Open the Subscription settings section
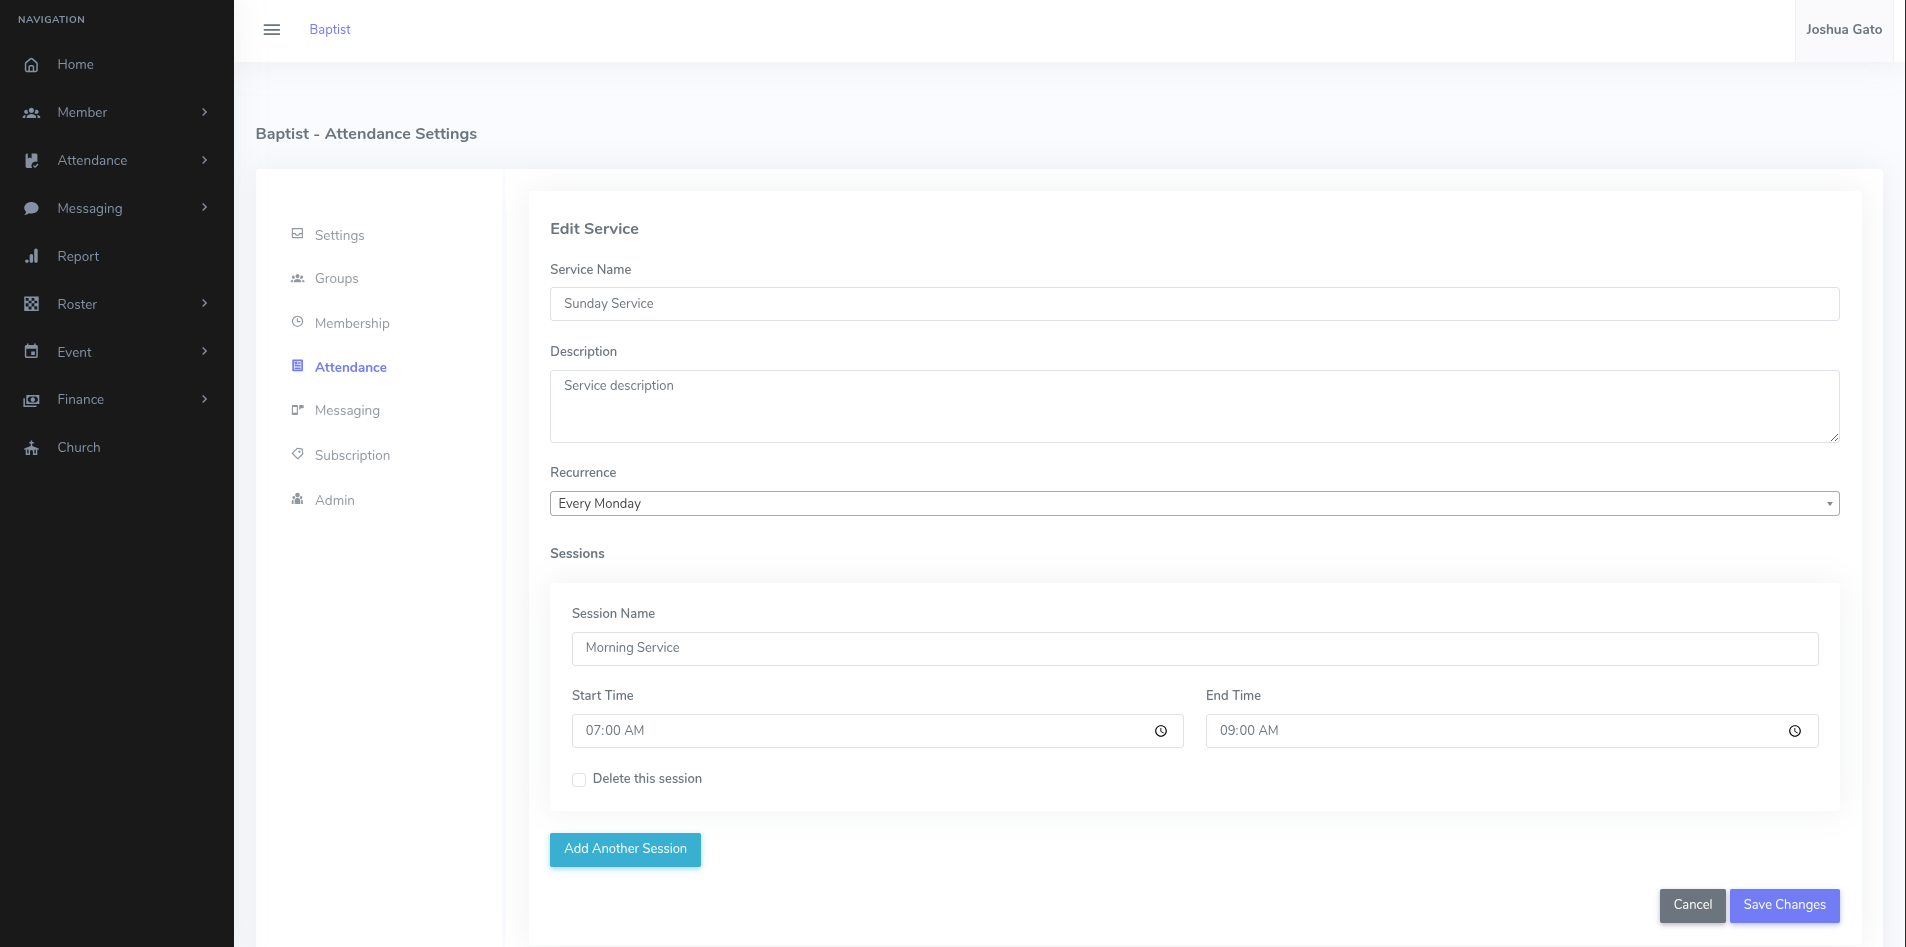 click(353, 455)
